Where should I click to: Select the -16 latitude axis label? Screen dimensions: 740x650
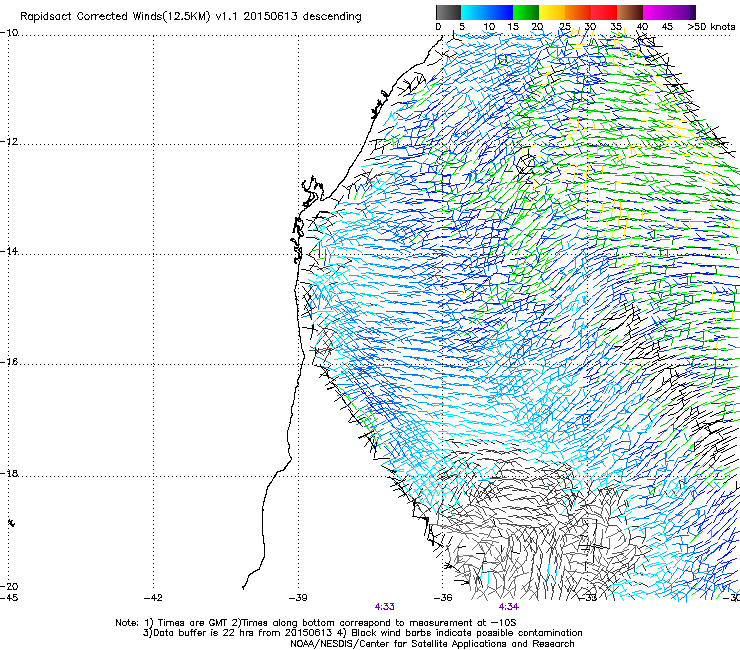9,362
